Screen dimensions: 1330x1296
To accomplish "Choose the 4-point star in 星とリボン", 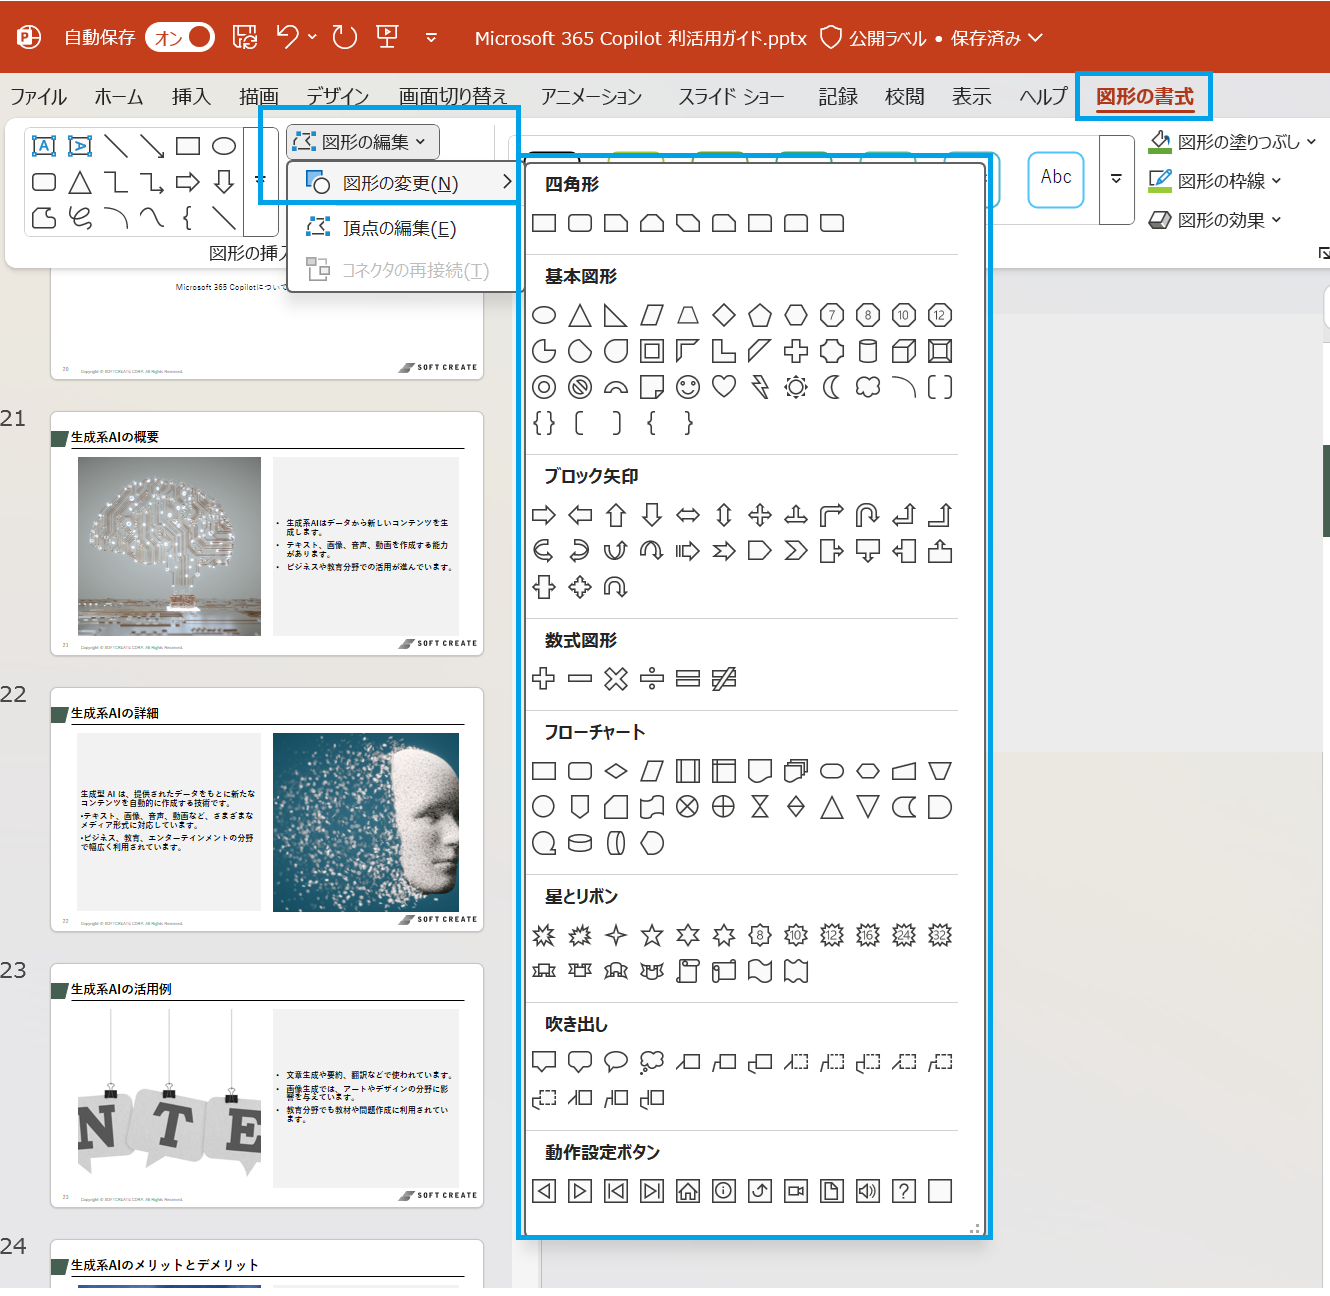I will (x=616, y=935).
